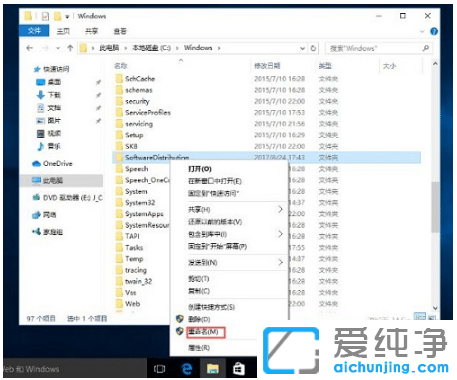The height and width of the screenshot is (380, 457).
Task: Expand the 包含到库中(I) submenu
Action: (280, 234)
